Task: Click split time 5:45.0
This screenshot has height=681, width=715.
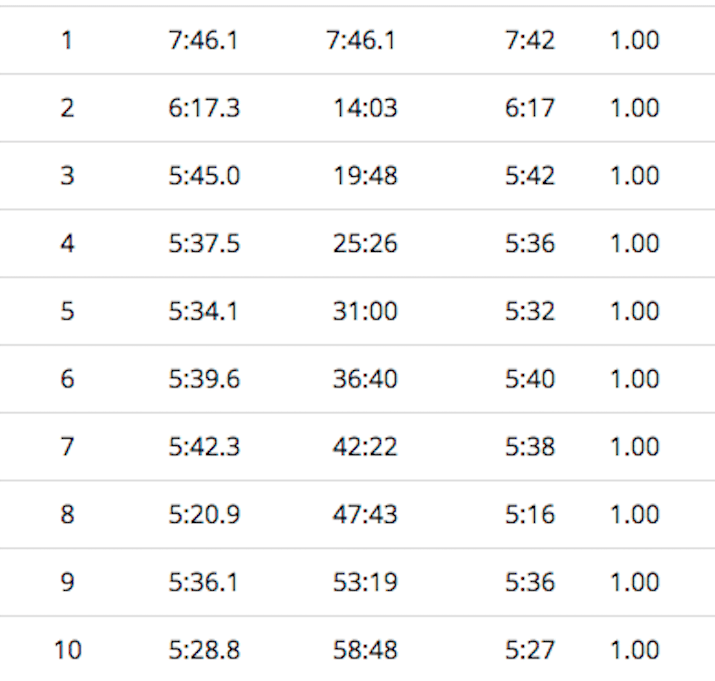Action: 204,176
